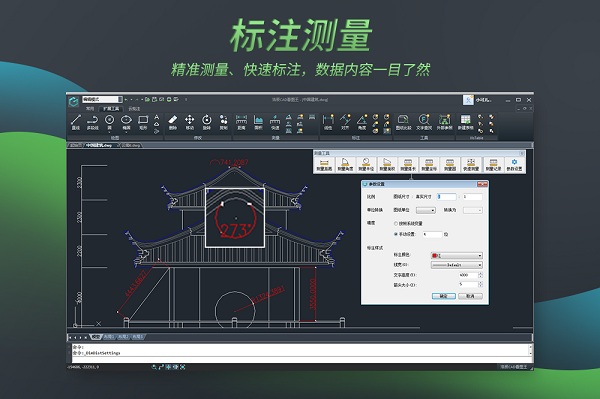Click the red color swatch in 标注颜色
The width and height of the screenshot is (600, 399).
(x=435, y=256)
